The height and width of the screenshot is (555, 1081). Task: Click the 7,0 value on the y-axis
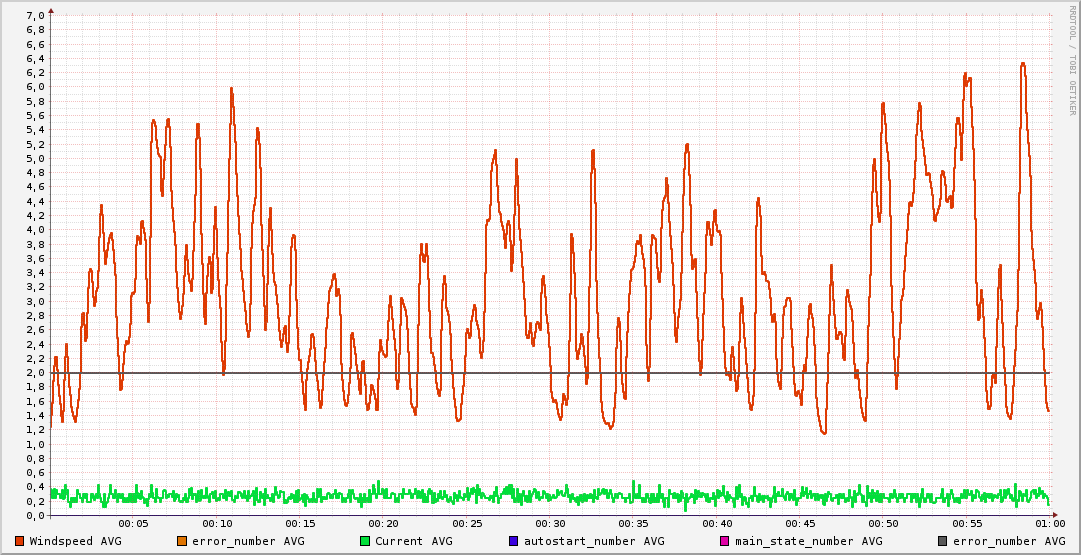point(34,16)
